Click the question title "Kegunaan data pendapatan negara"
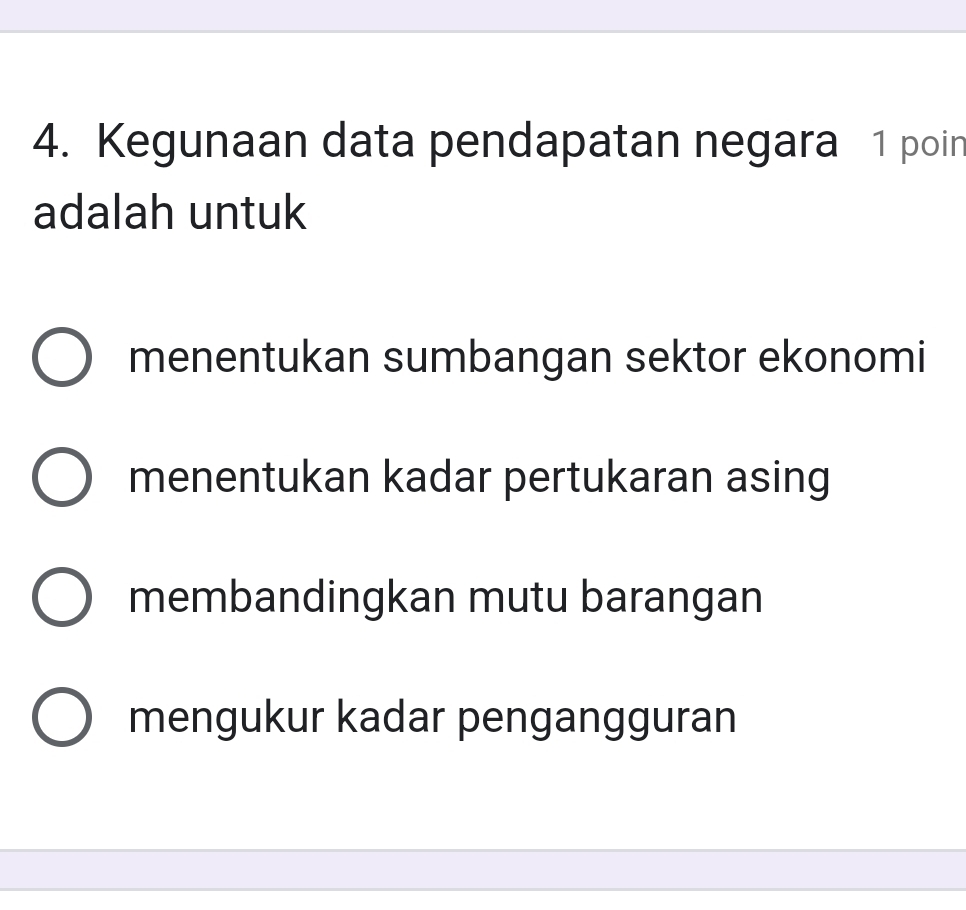The height and width of the screenshot is (910, 966). pyautogui.click(x=467, y=143)
